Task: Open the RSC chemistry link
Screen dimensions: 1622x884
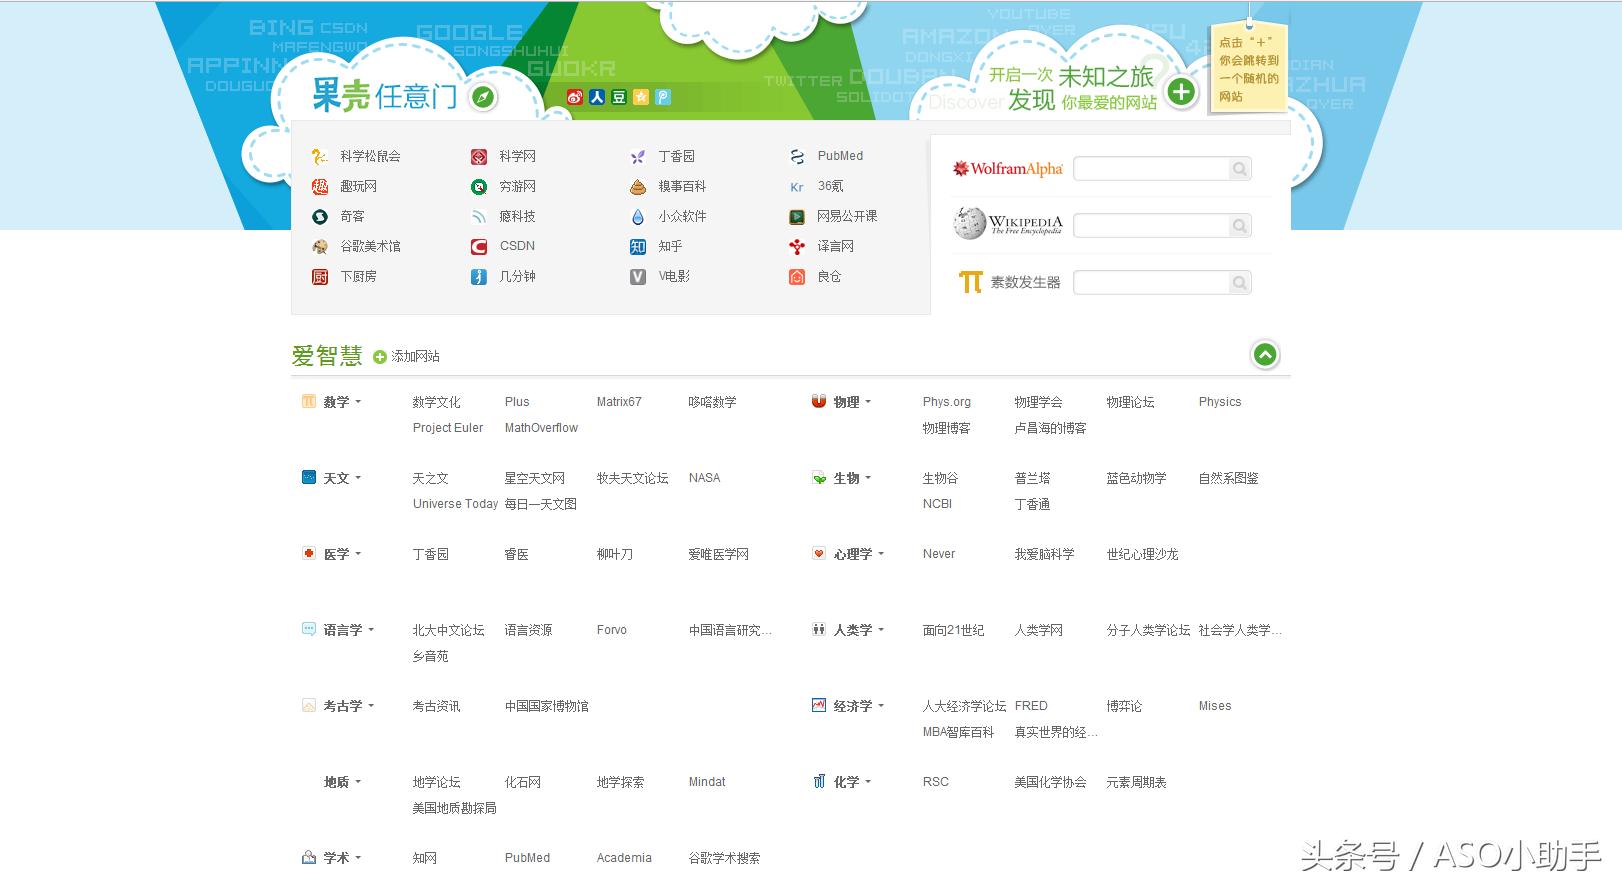Action: pos(935,782)
